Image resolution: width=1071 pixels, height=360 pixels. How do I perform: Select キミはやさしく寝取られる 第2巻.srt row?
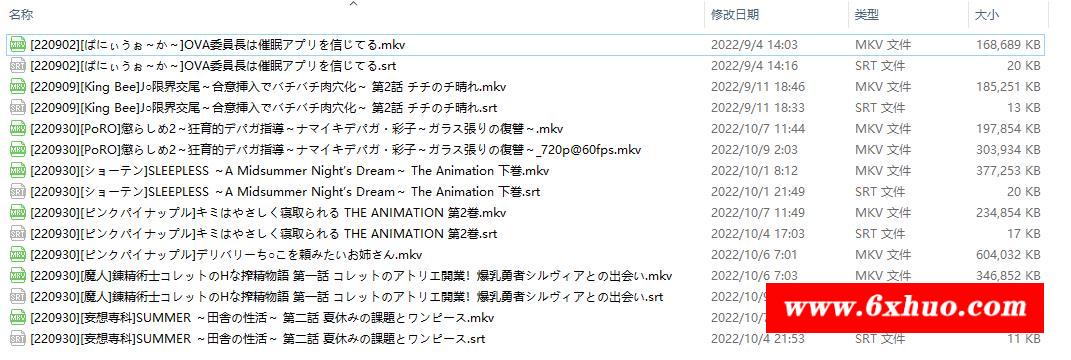click(x=526, y=234)
